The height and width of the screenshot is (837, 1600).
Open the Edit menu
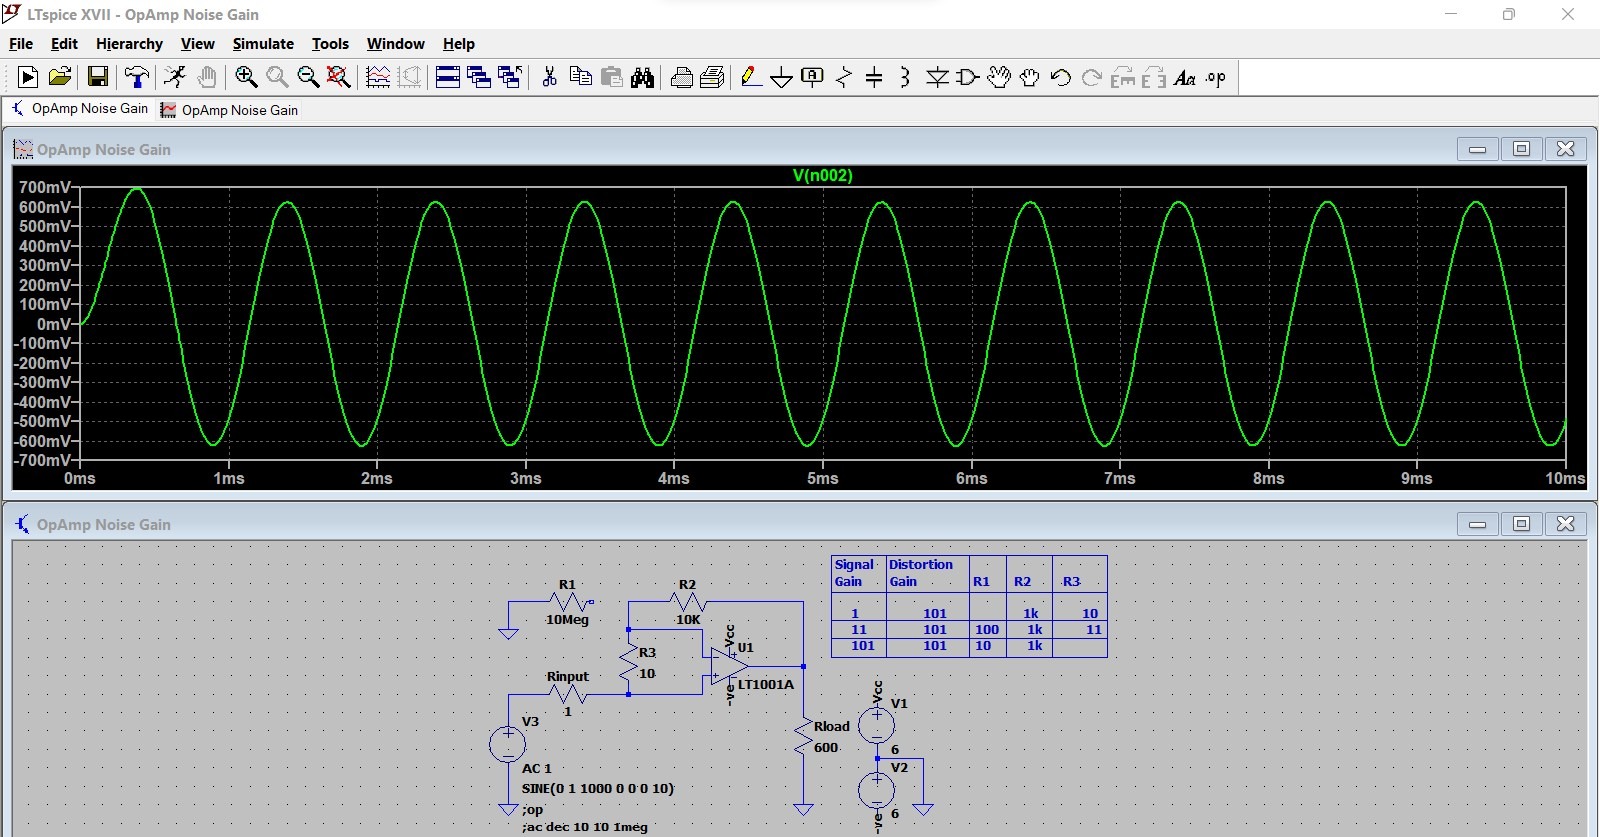(64, 44)
